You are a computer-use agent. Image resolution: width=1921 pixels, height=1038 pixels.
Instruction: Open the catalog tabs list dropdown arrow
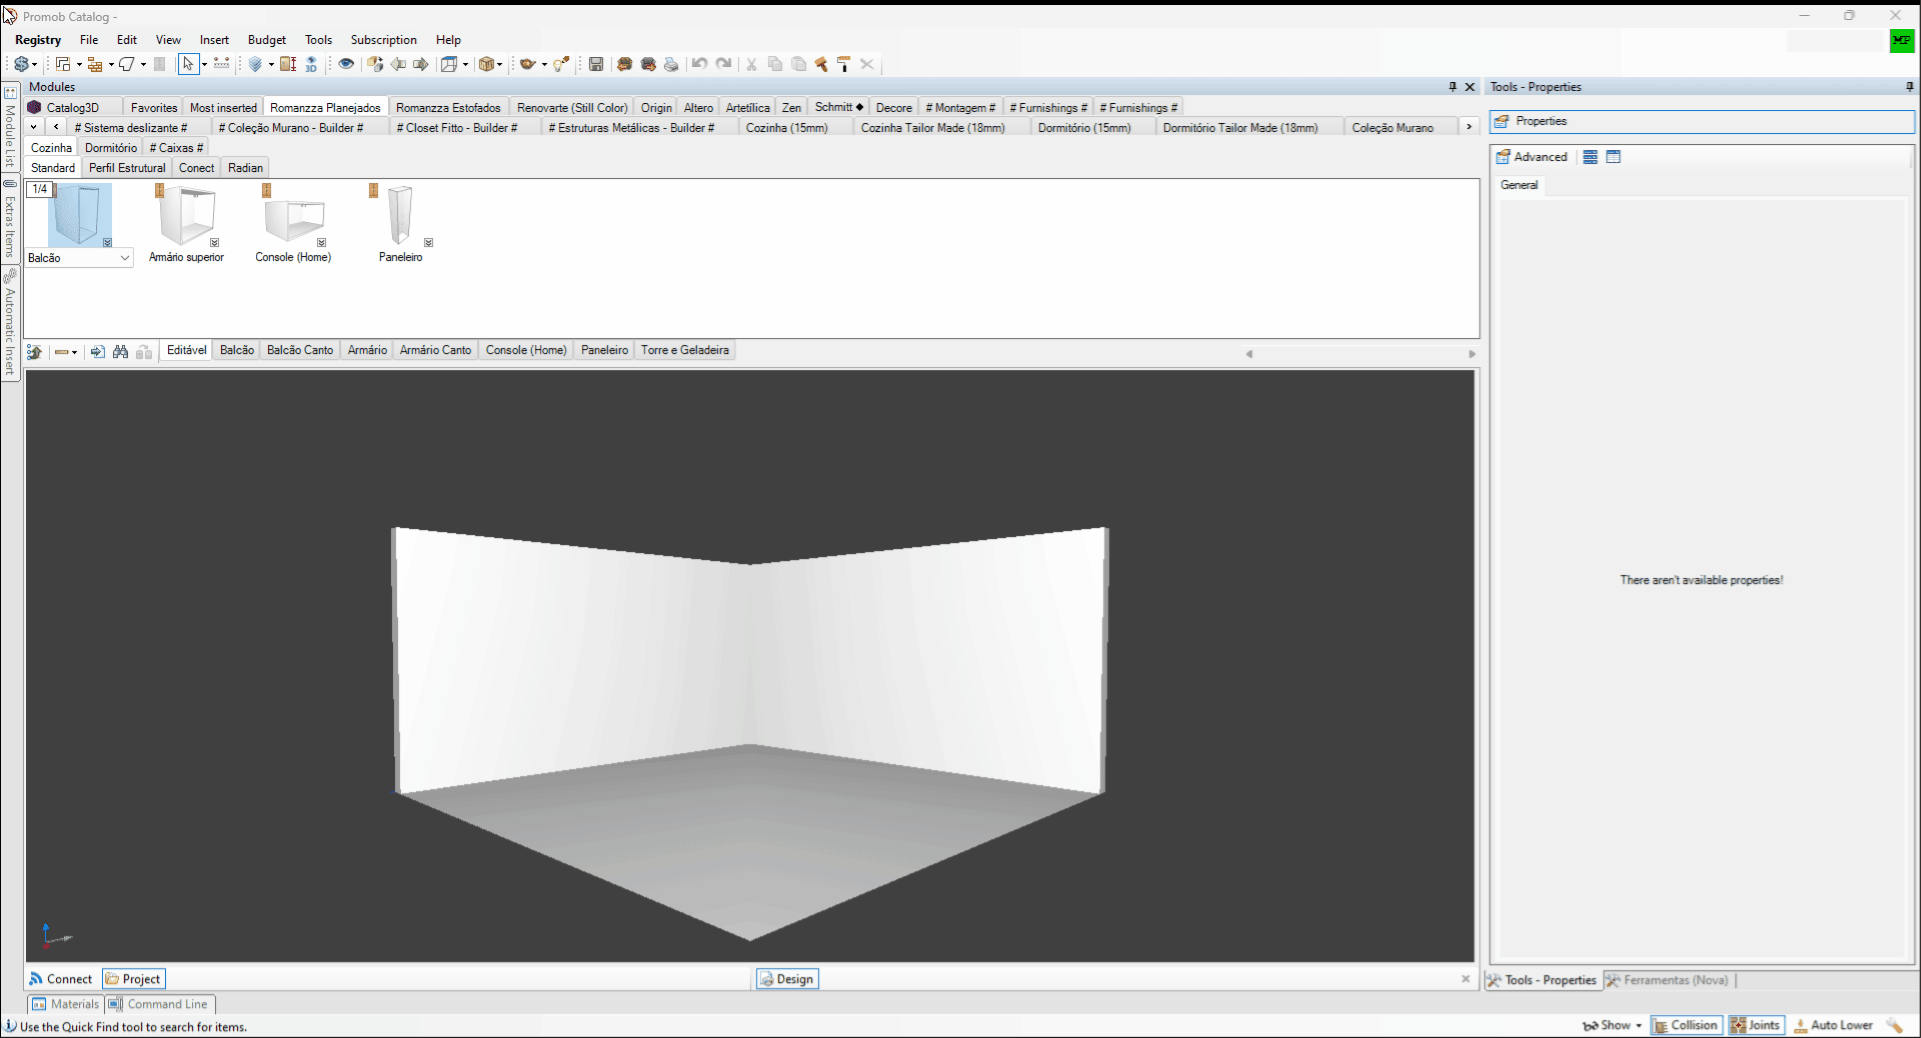[34, 127]
